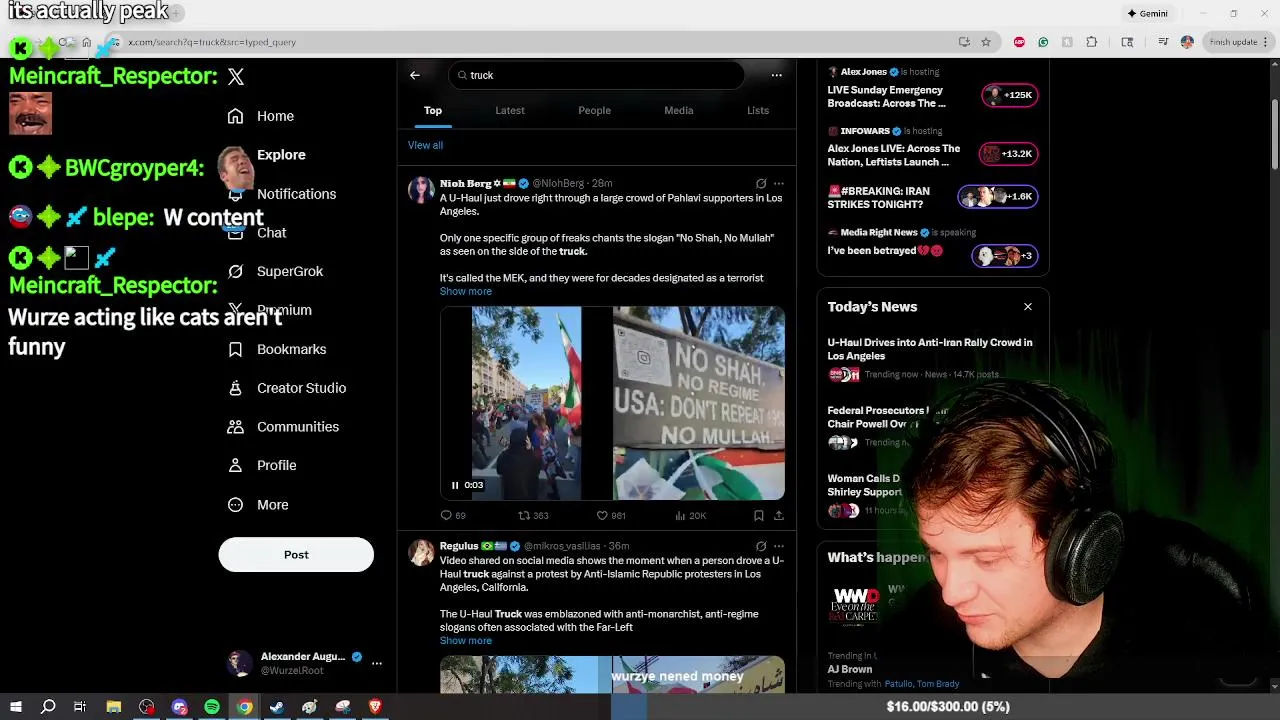Open the More menu in the sidebar
This screenshot has width=1280, height=720.
pyautogui.click(x=258, y=505)
